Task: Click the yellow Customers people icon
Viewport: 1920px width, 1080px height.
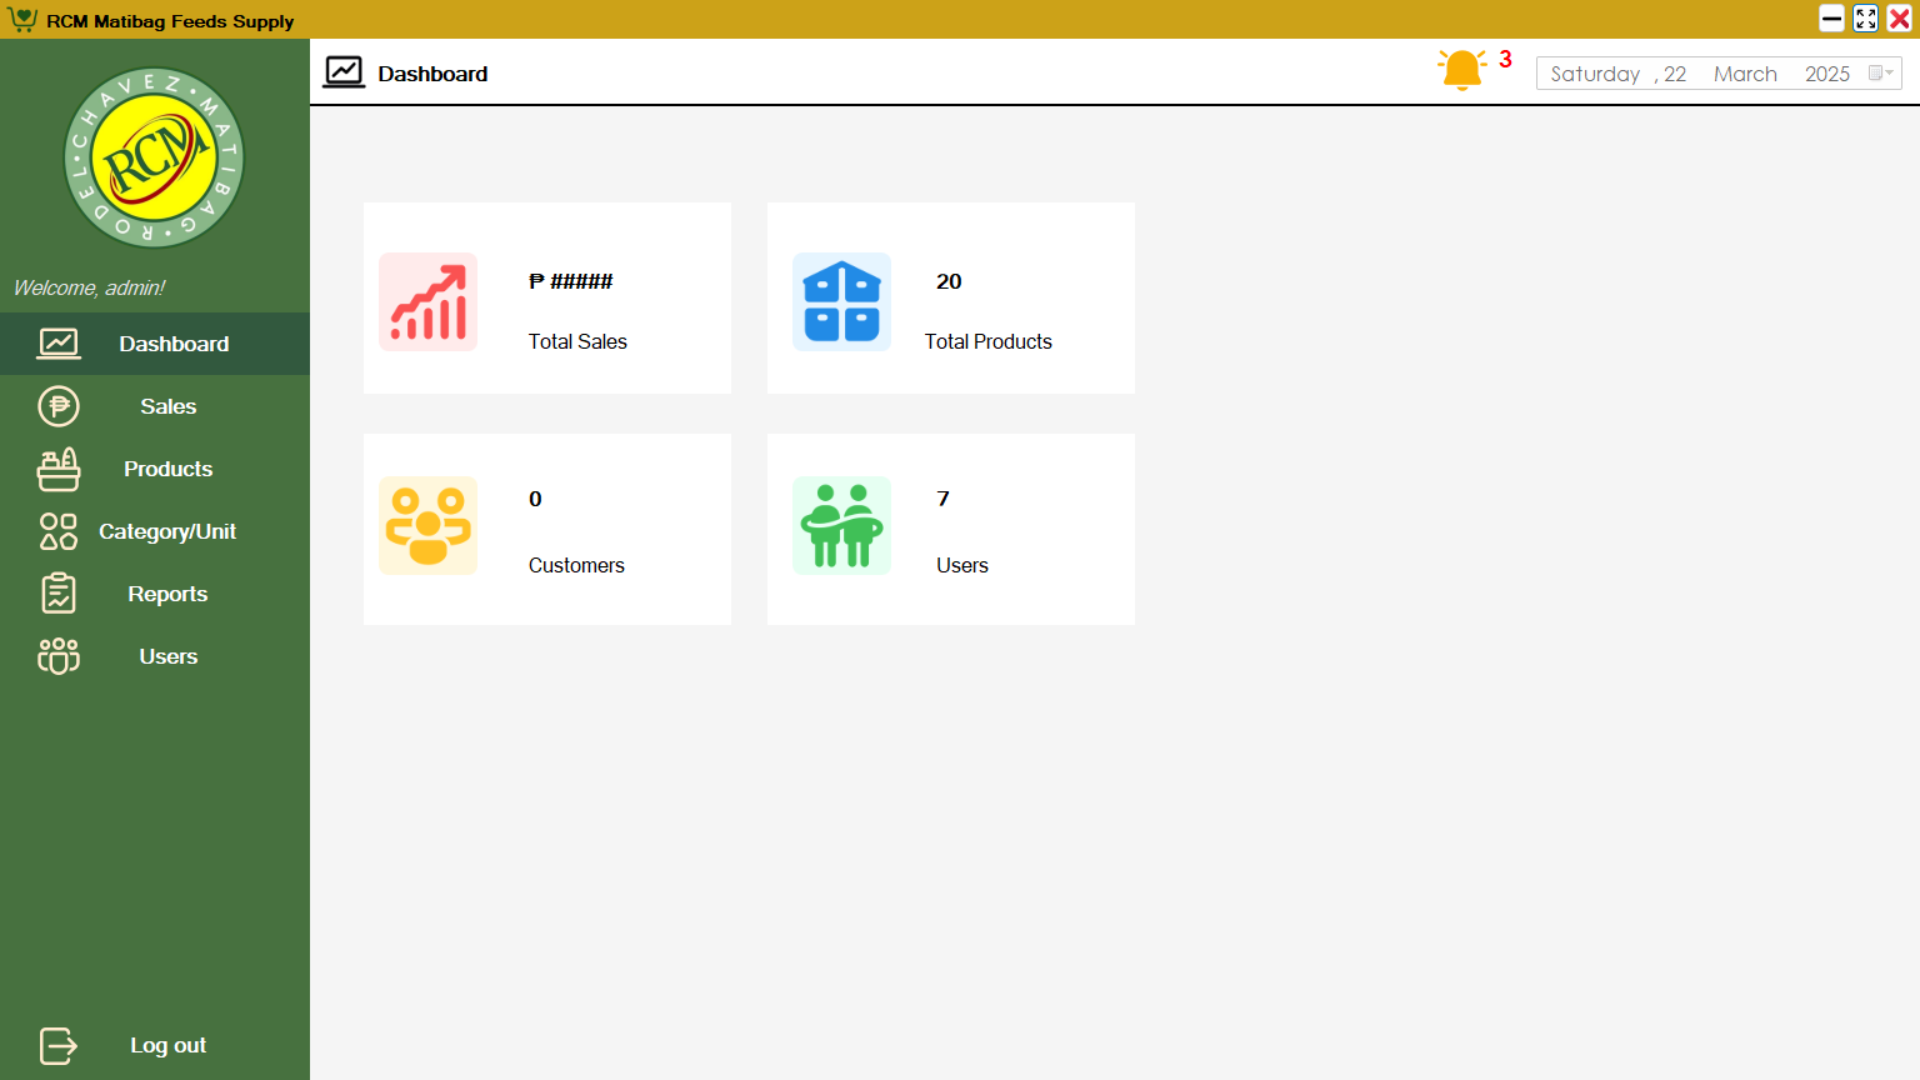Action: click(428, 526)
